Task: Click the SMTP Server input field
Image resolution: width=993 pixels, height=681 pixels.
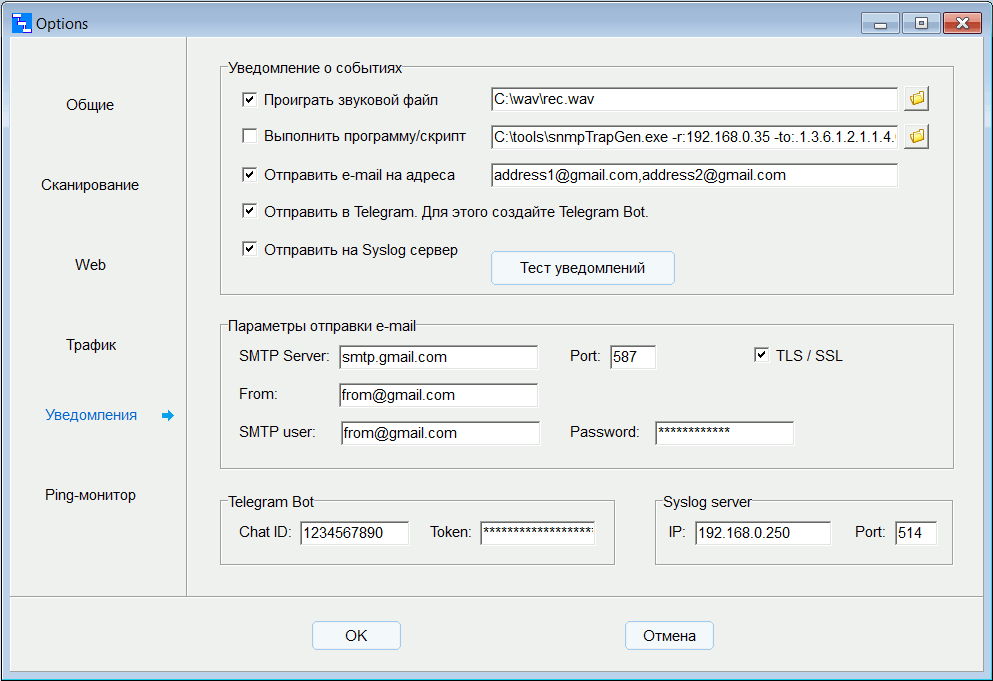Action: tap(438, 357)
